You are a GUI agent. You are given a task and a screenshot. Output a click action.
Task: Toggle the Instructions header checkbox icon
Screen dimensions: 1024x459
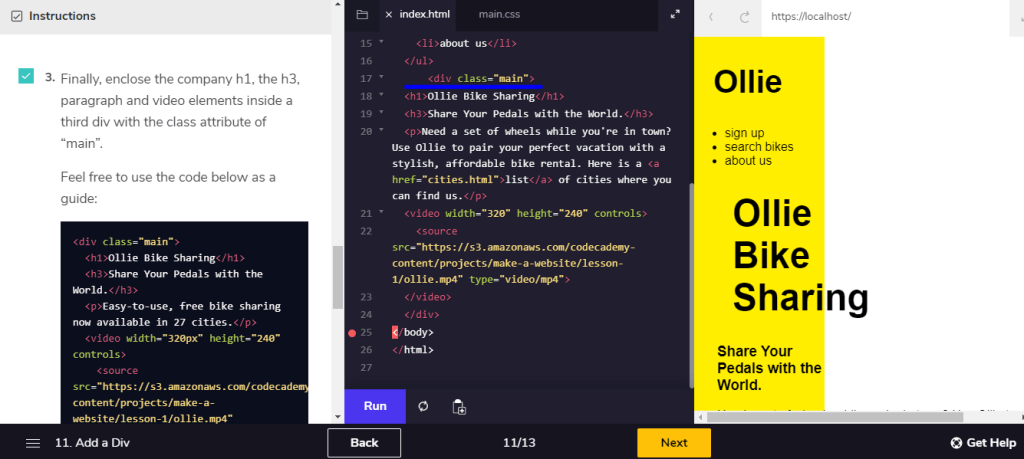coord(14,16)
